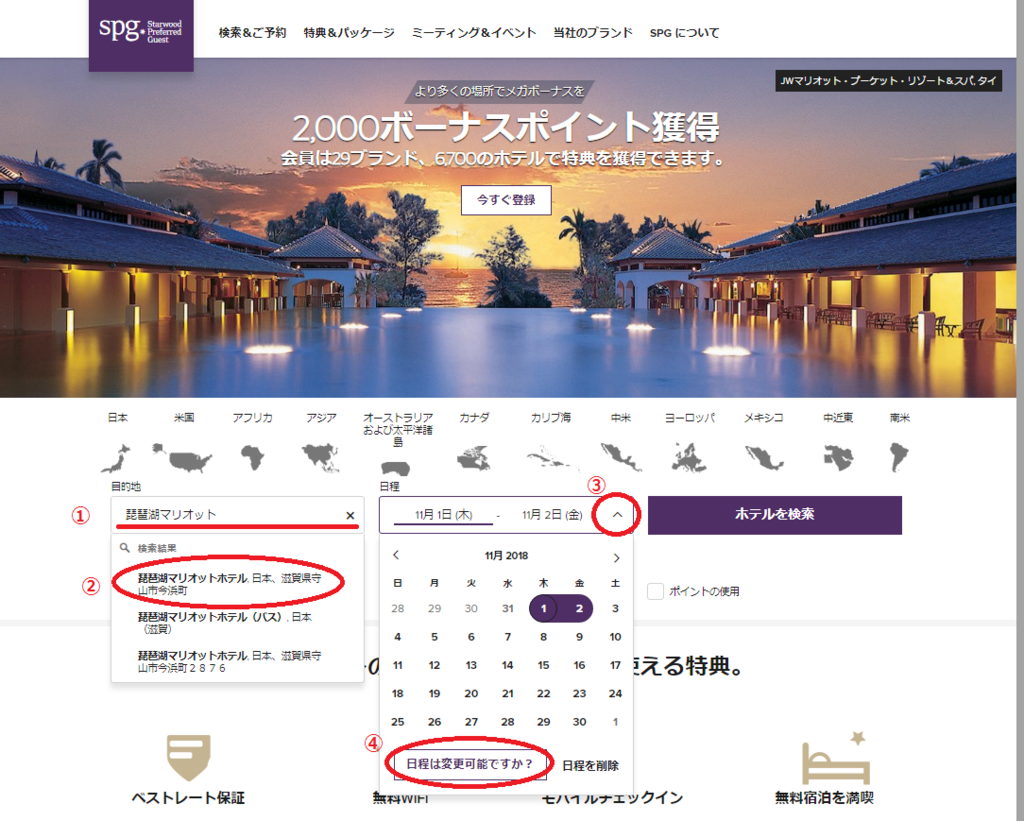Viewport: 1024px width, 821px height.
Task: Select first suggestion 琵琶湖マリオットホテル 守山市今浜町
Action: click(x=230, y=584)
